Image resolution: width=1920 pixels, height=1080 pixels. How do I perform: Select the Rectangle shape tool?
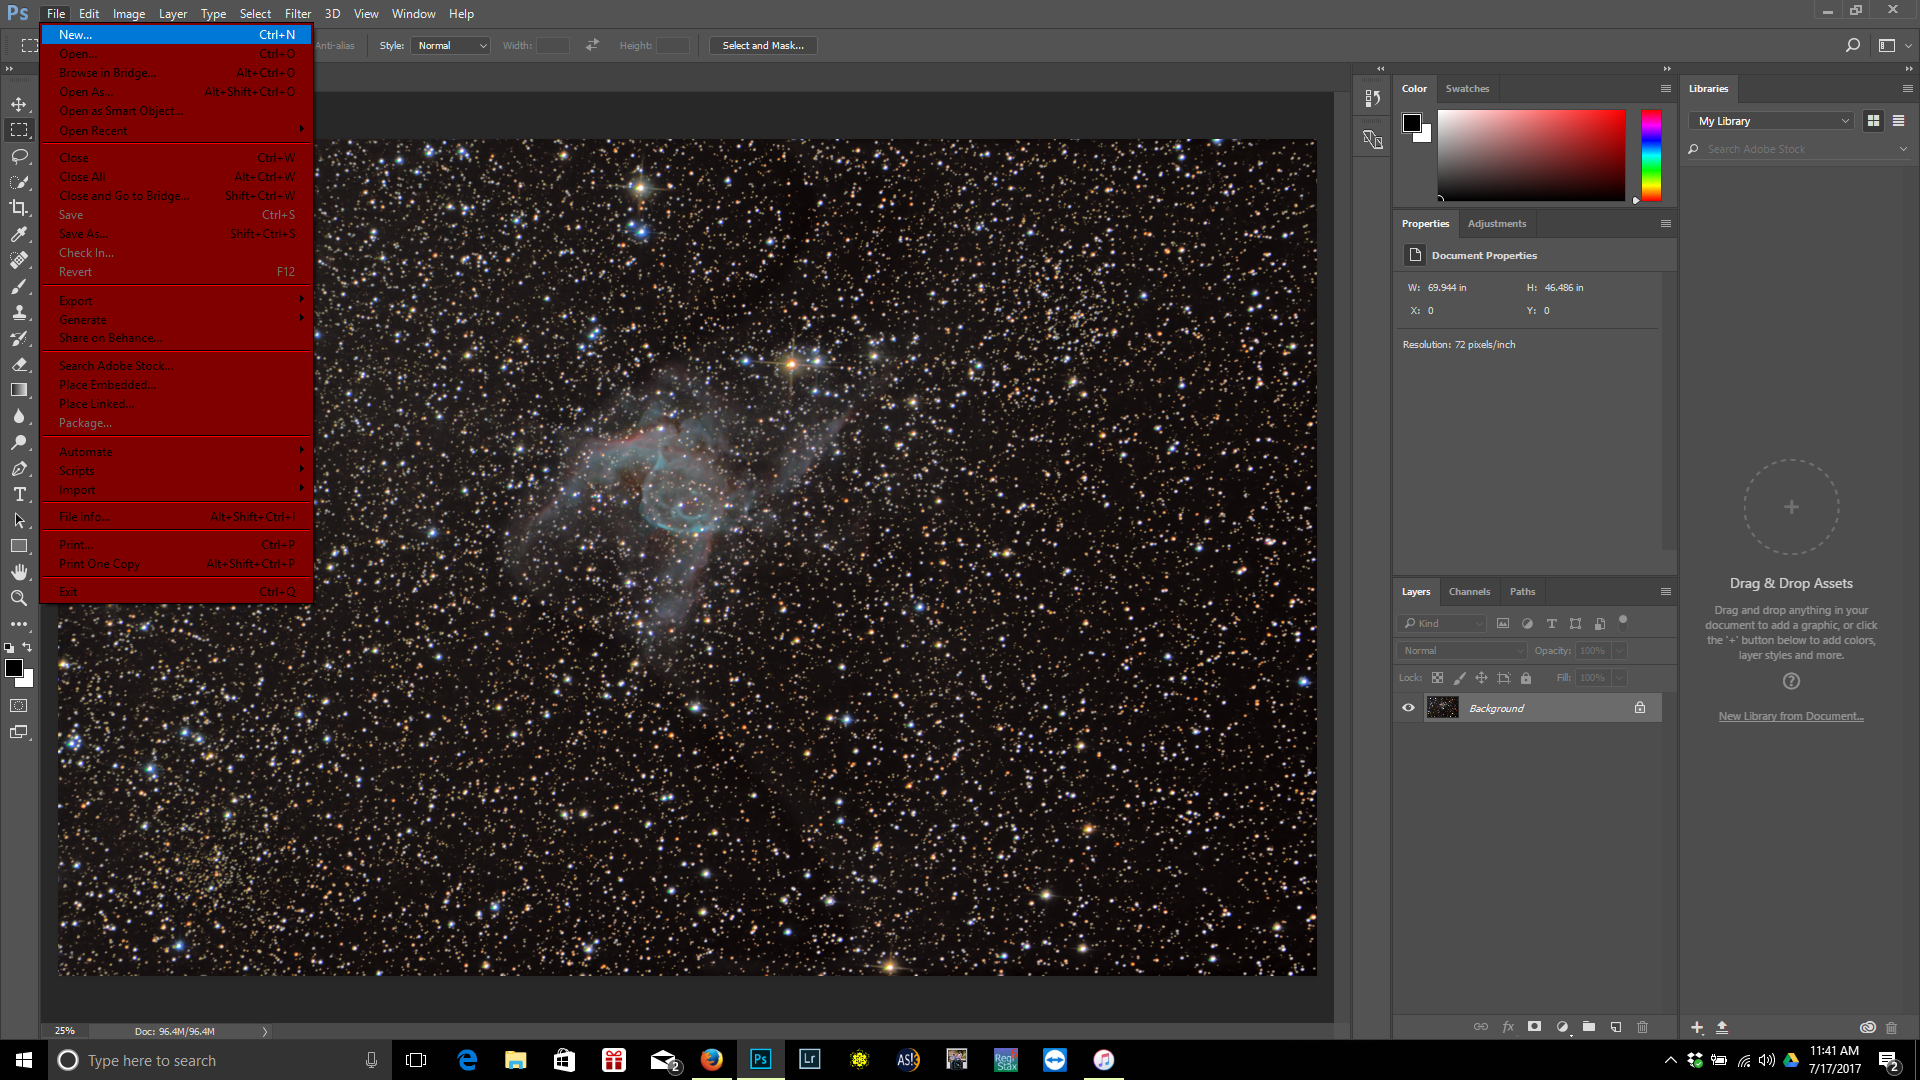tap(19, 546)
